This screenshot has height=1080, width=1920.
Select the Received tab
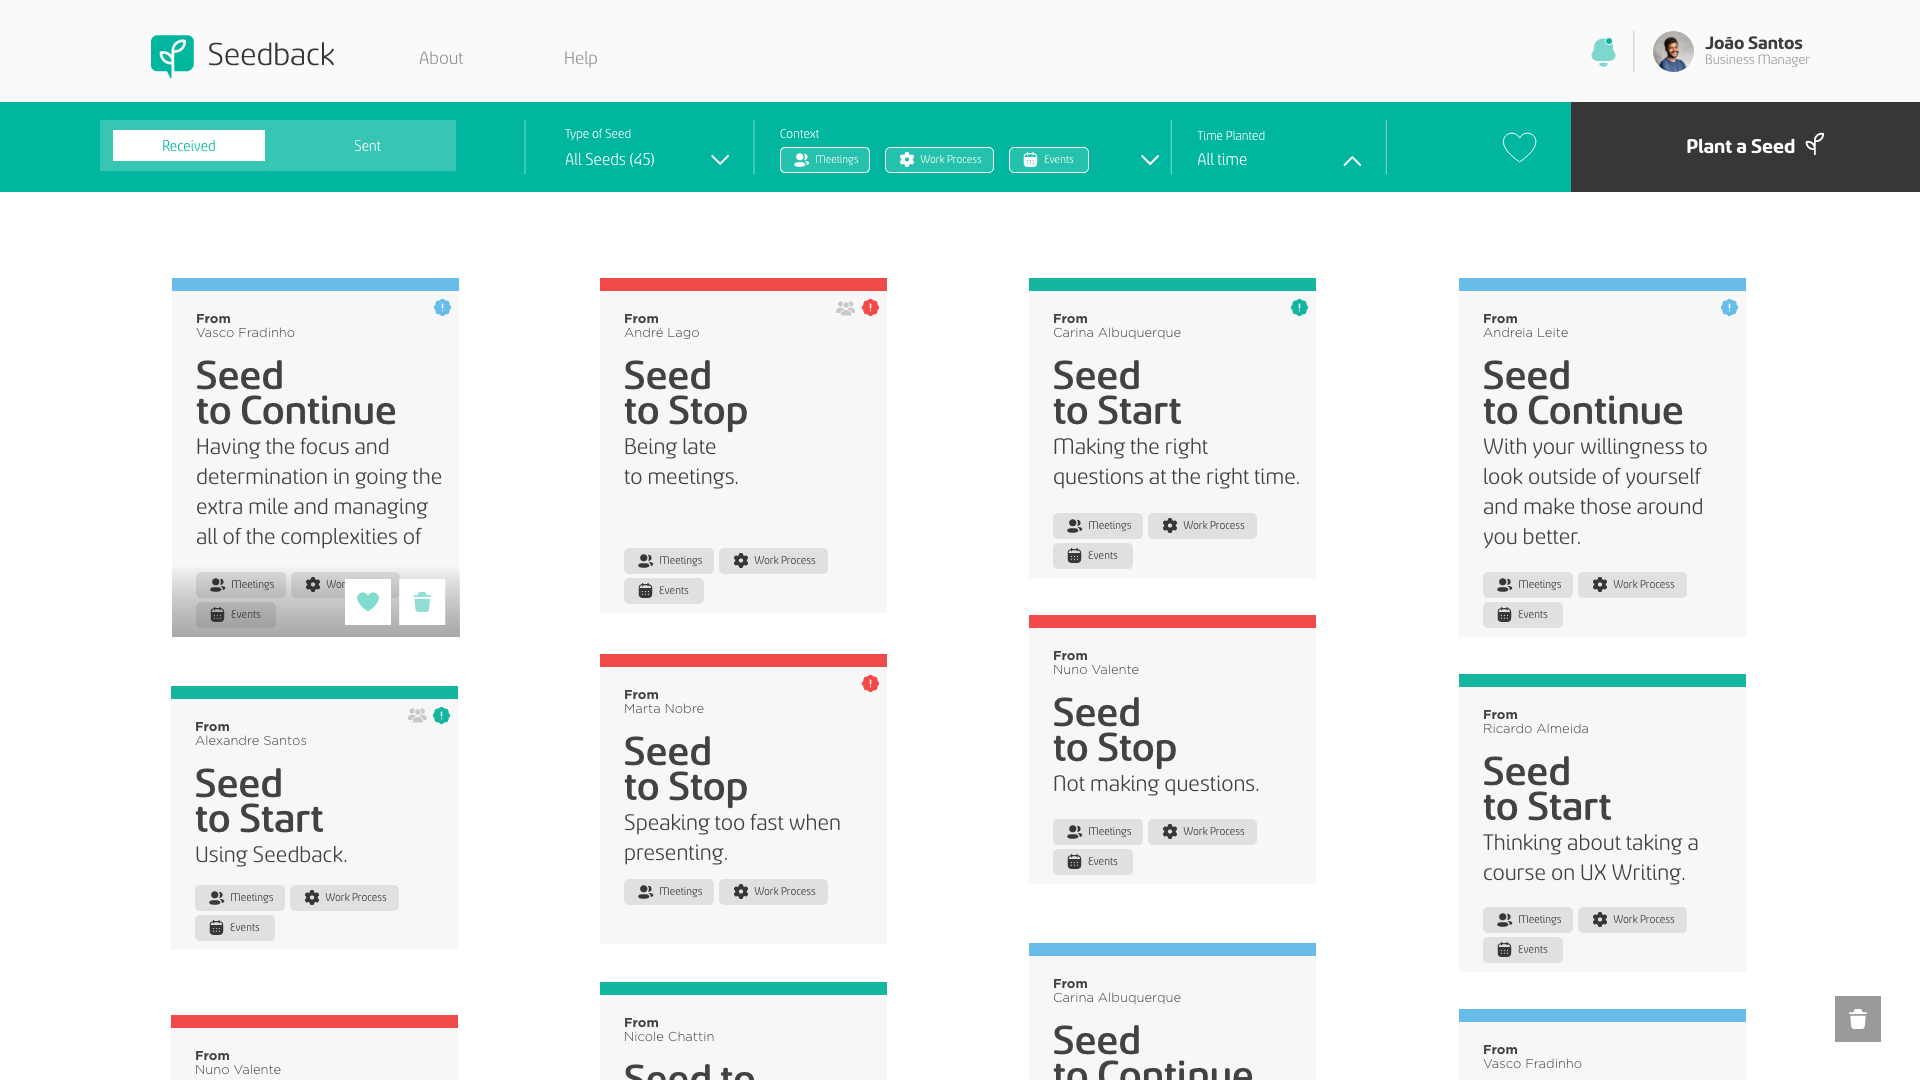(x=189, y=146)
